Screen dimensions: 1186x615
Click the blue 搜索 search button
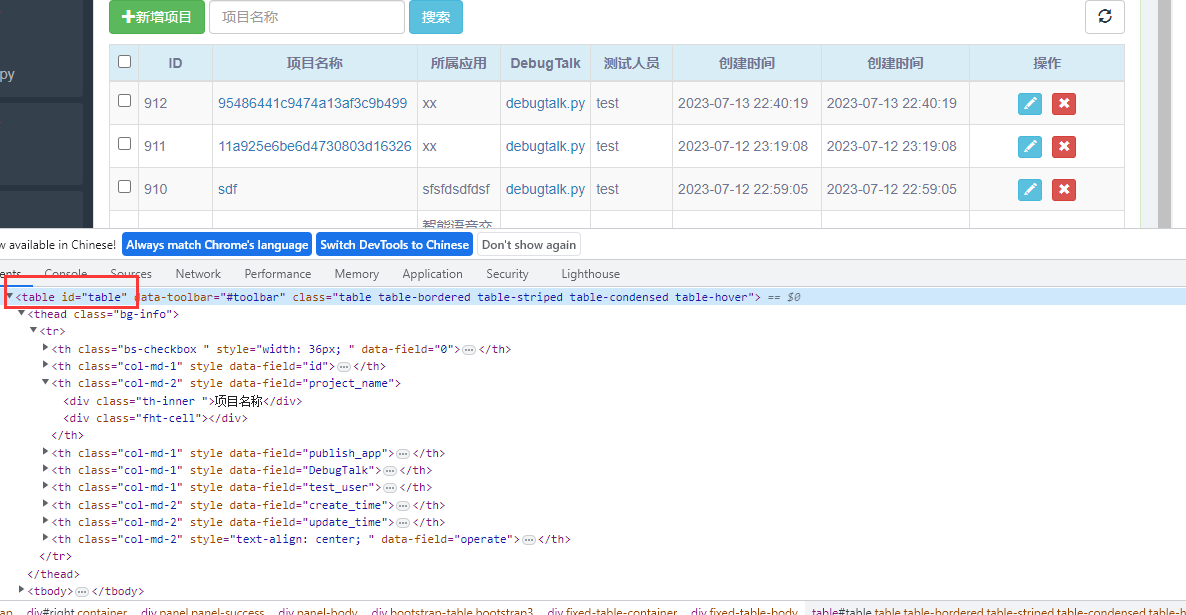click(435, 17)
